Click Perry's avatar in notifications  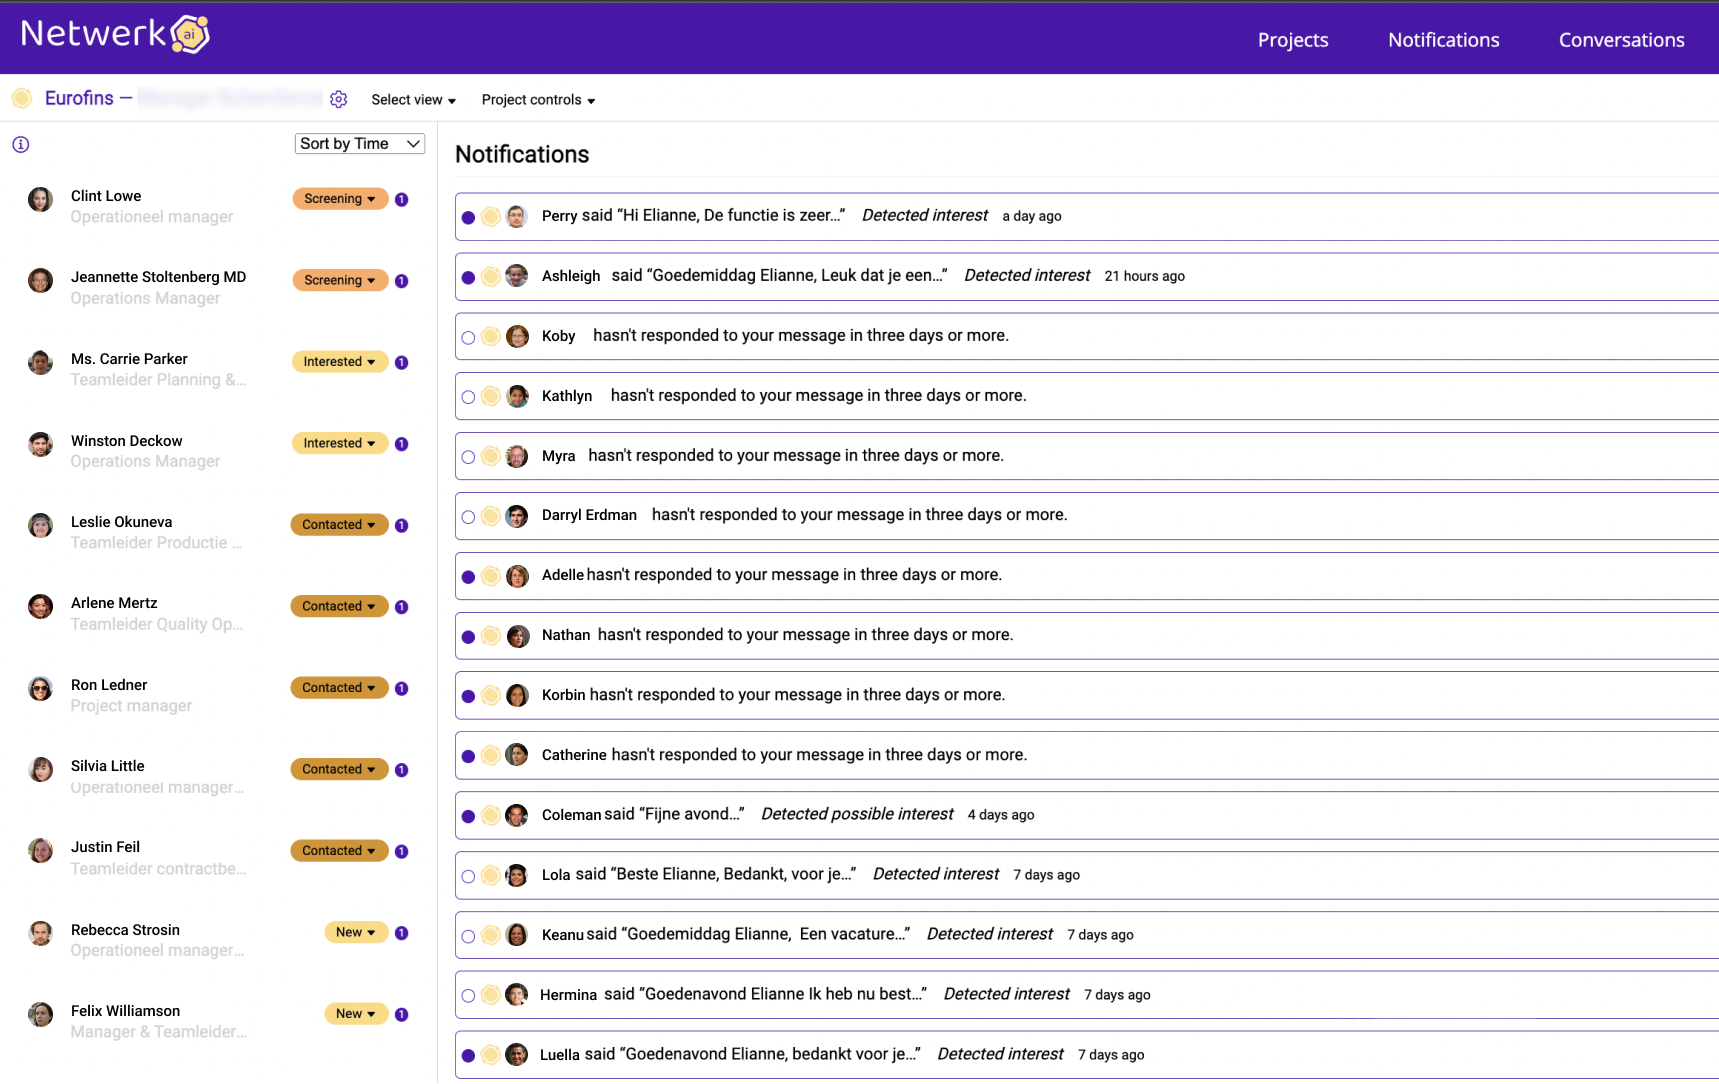[517, 217]
